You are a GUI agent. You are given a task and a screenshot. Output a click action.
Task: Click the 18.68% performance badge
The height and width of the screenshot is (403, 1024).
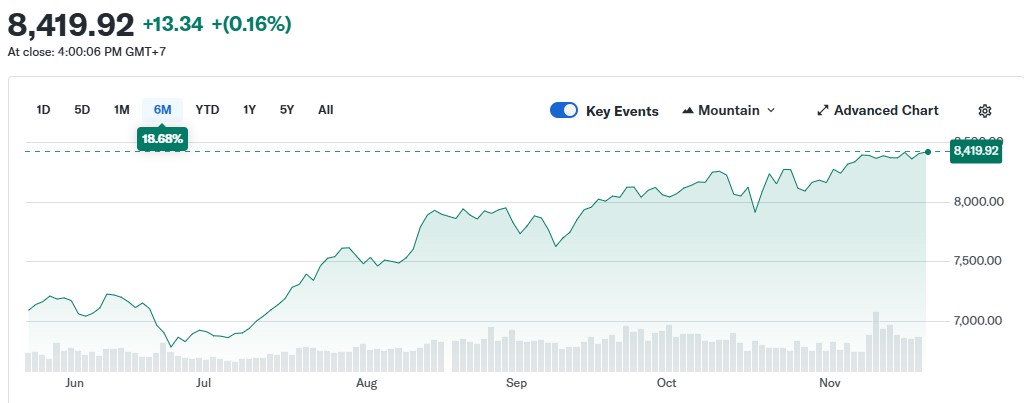(162, 139)
